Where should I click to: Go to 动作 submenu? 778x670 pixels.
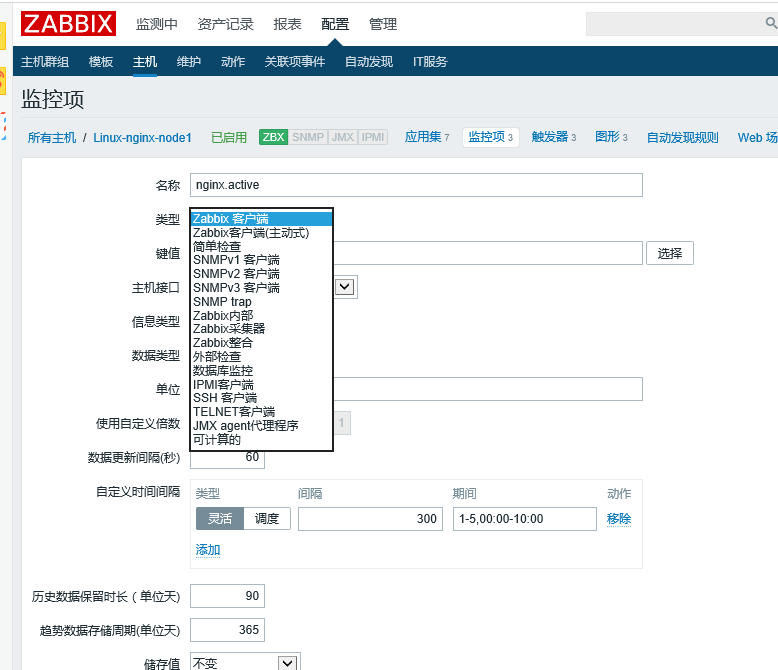pyautogui.click(x=233, y=62)
